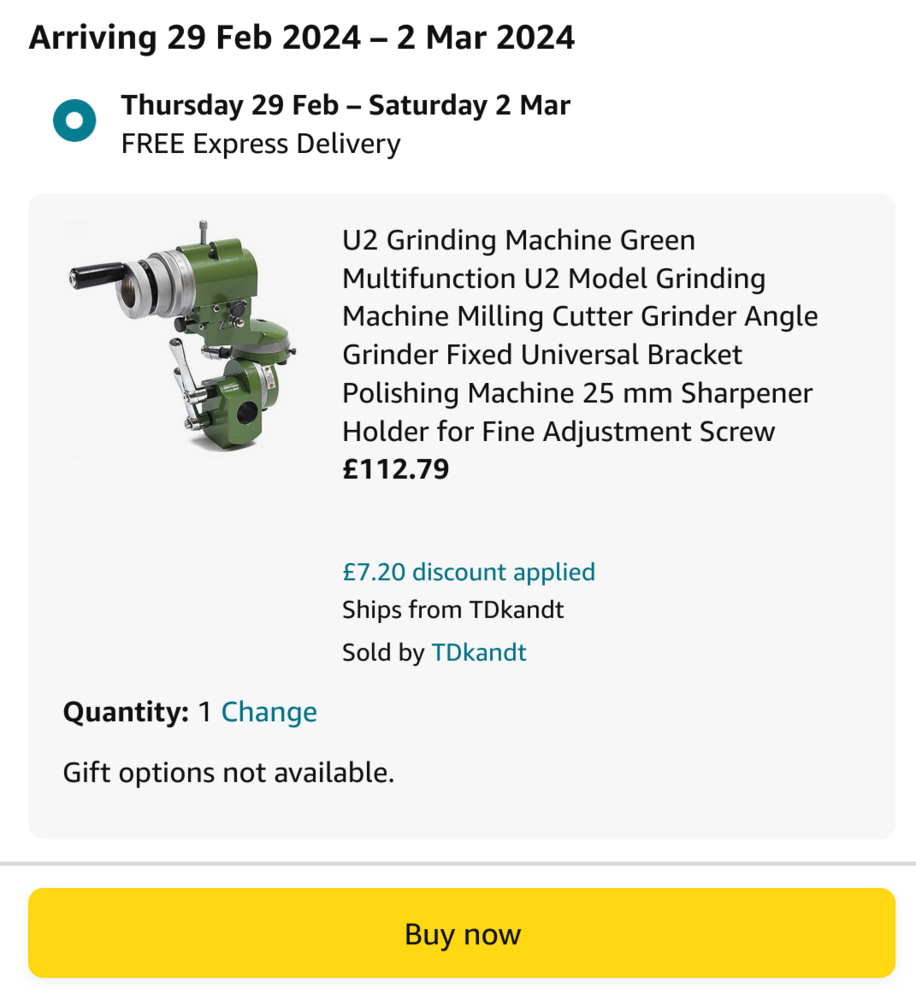The image size is (916, 1000).
Task: Select the Thursday 29 Feb delivery radio button
Action: (74, 121)
